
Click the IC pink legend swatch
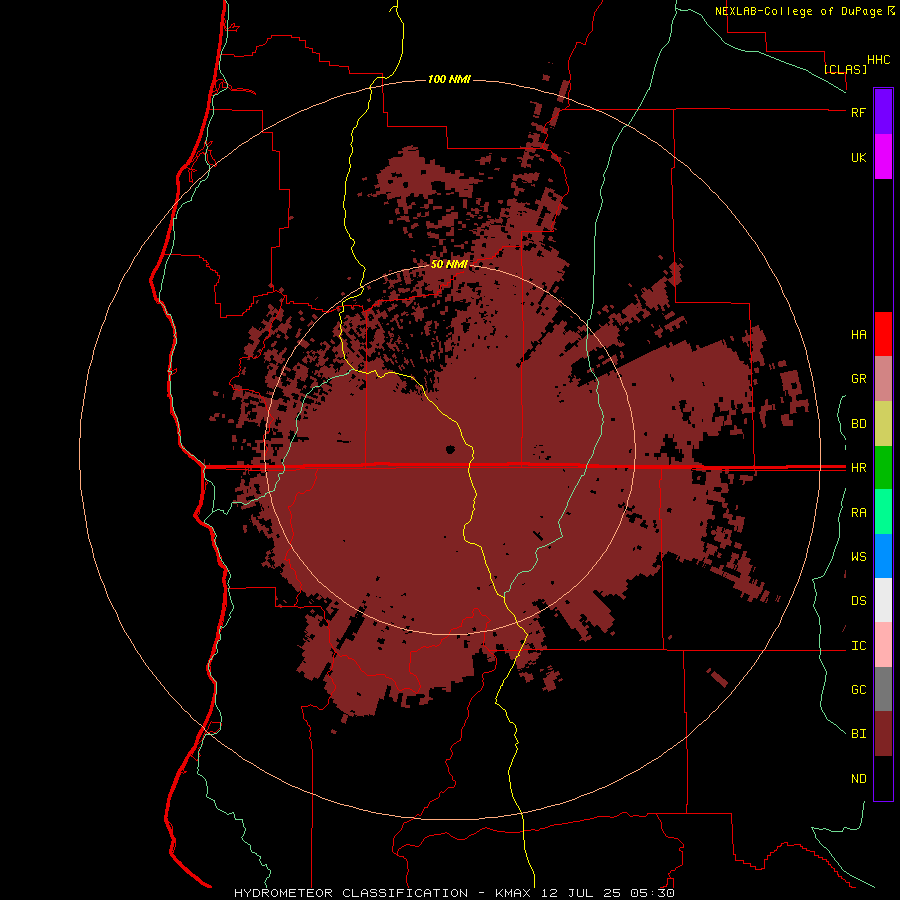coord(883,645)
